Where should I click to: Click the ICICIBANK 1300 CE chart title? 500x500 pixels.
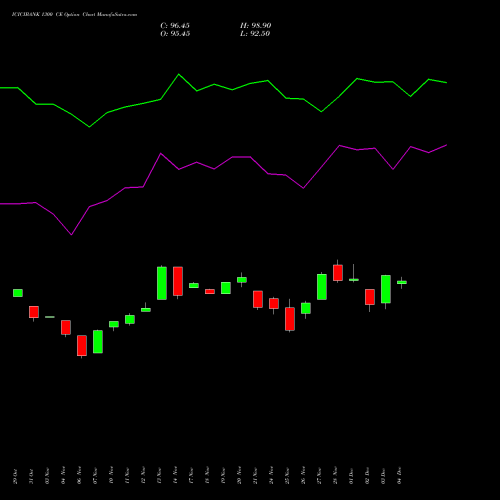[74, 15]
